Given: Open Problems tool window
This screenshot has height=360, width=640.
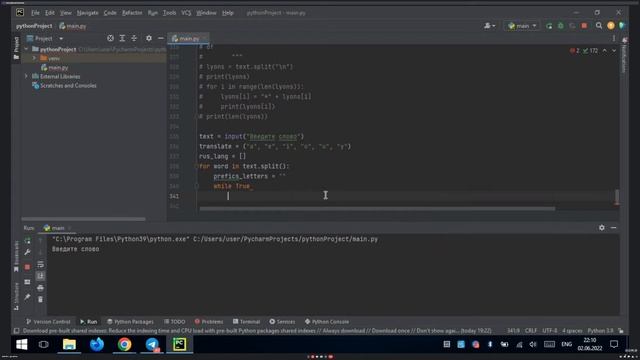Looking at the screenshot, I should click(x=209, y=322).
